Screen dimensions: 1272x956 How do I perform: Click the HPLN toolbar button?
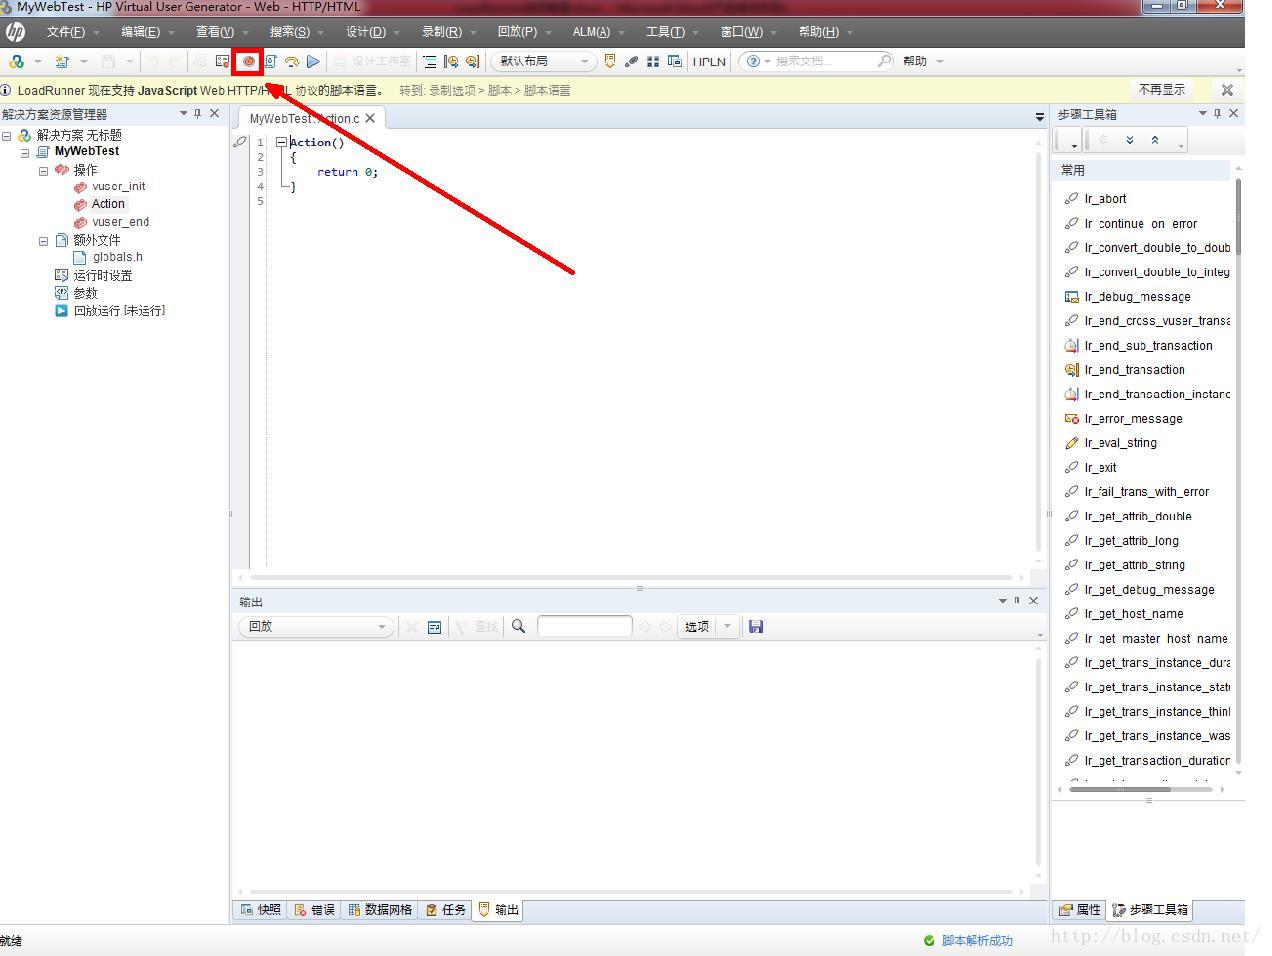[x=709, y=61]
